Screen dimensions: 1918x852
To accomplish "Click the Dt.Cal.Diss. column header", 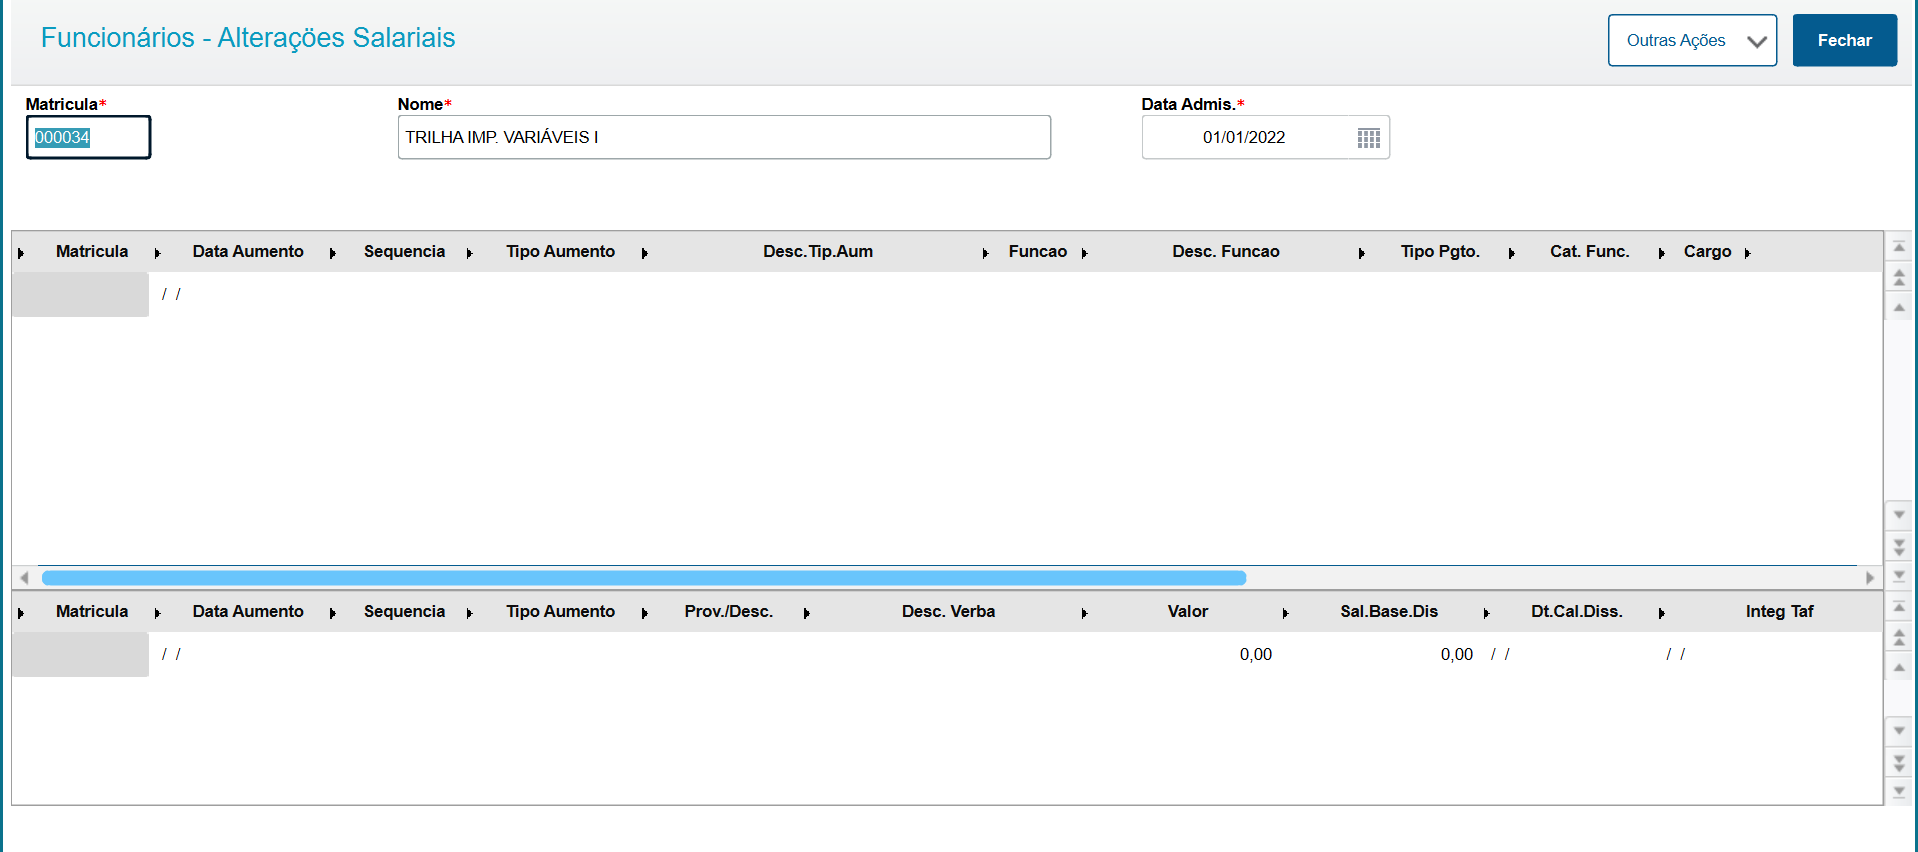I will click(x=1576, y=612).
